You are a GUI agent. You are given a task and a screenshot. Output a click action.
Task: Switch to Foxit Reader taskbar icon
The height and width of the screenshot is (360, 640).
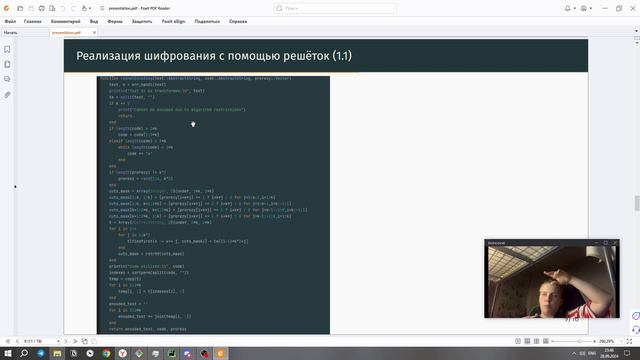(x=220, y=353)
